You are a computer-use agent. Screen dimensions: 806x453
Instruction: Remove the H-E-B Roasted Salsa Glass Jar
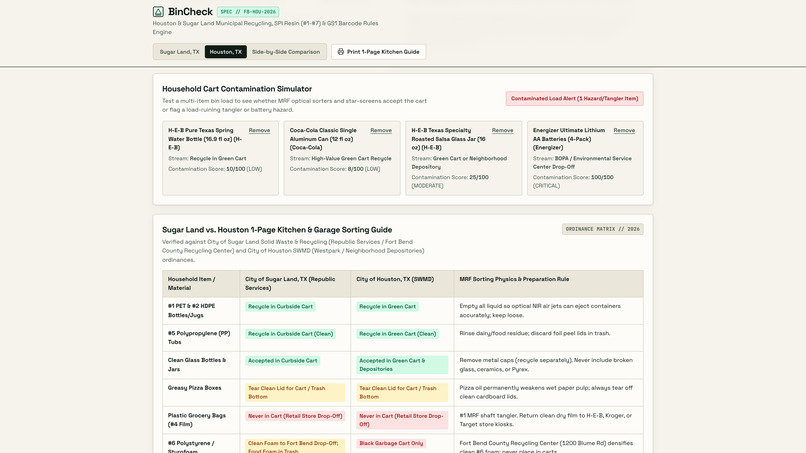pyautogui.click(x=502, y=131)
